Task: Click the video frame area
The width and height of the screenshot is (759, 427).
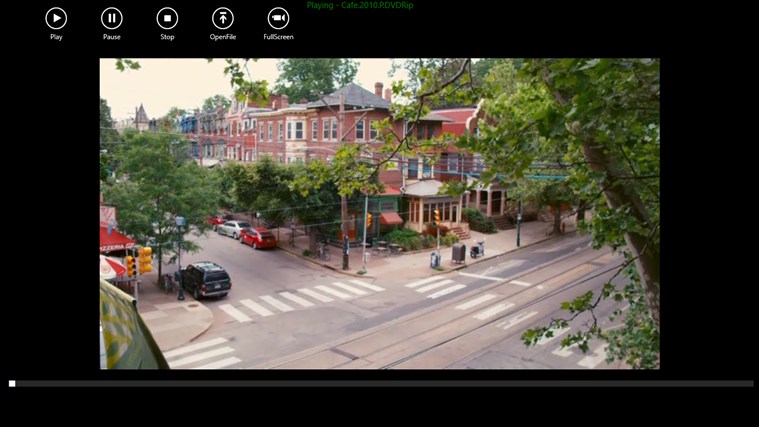Action: pyautogui.click(x=380, y=214)
